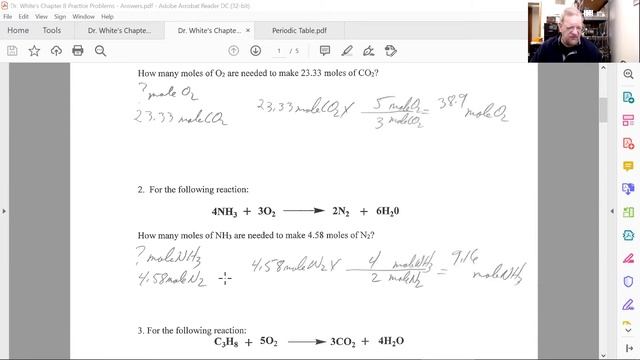Open the Create PDF tool in the sidebar

[x=628, y=143]
